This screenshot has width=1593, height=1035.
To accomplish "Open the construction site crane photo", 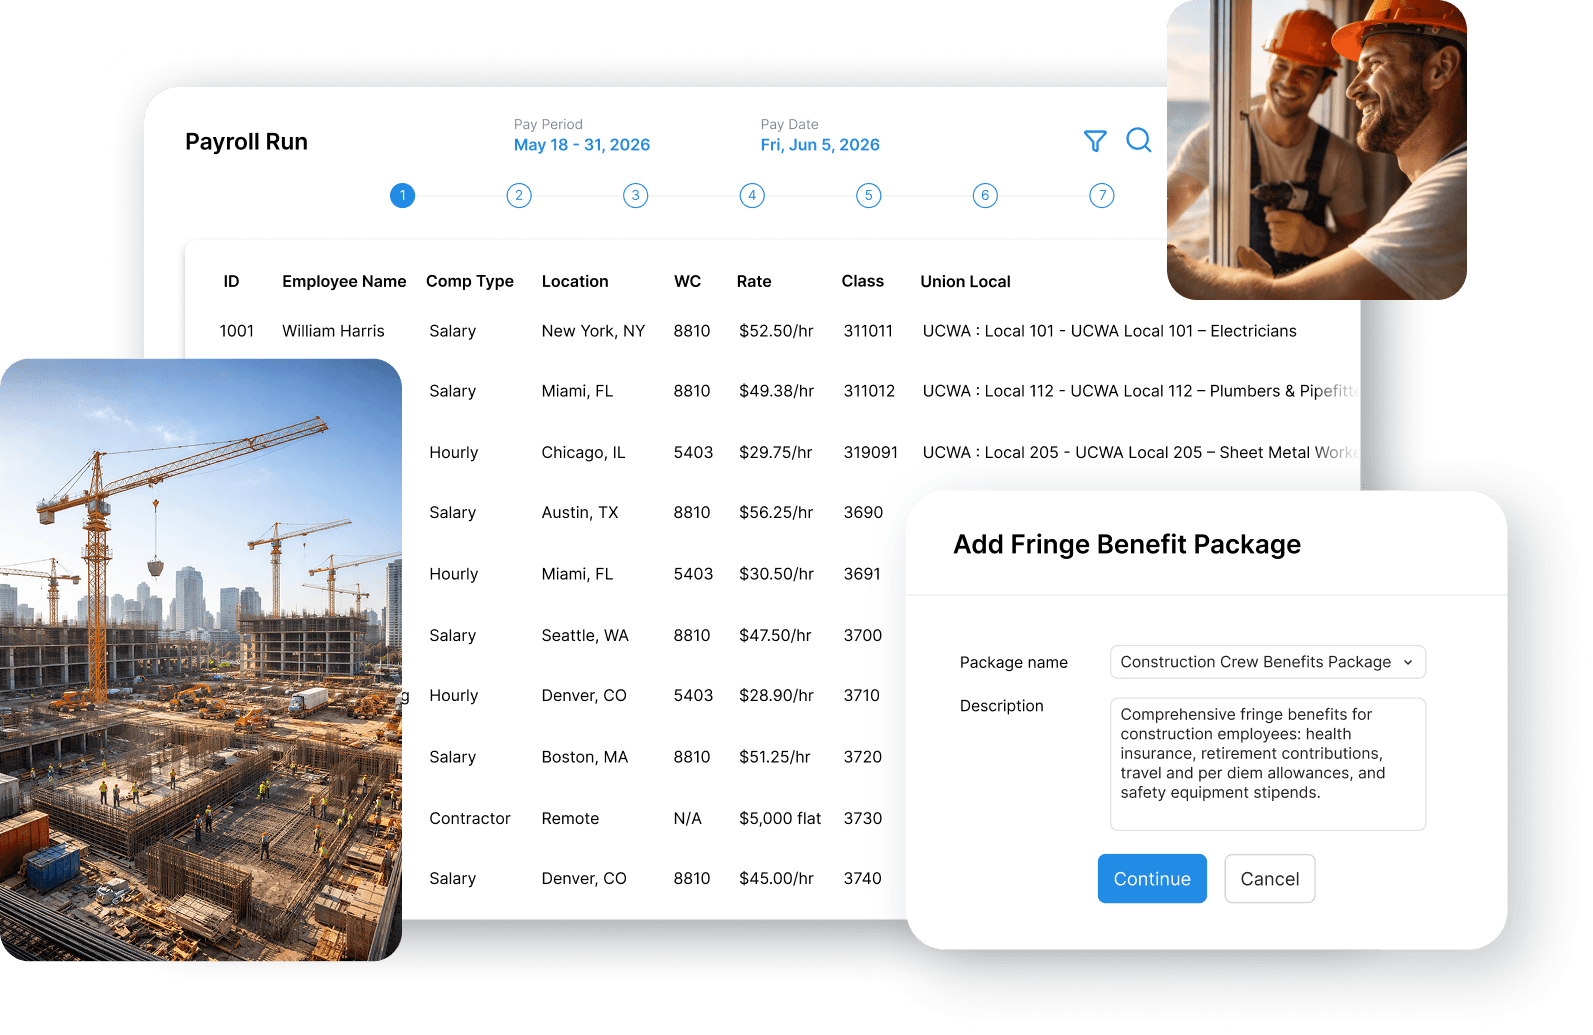I will coord(201,660).
